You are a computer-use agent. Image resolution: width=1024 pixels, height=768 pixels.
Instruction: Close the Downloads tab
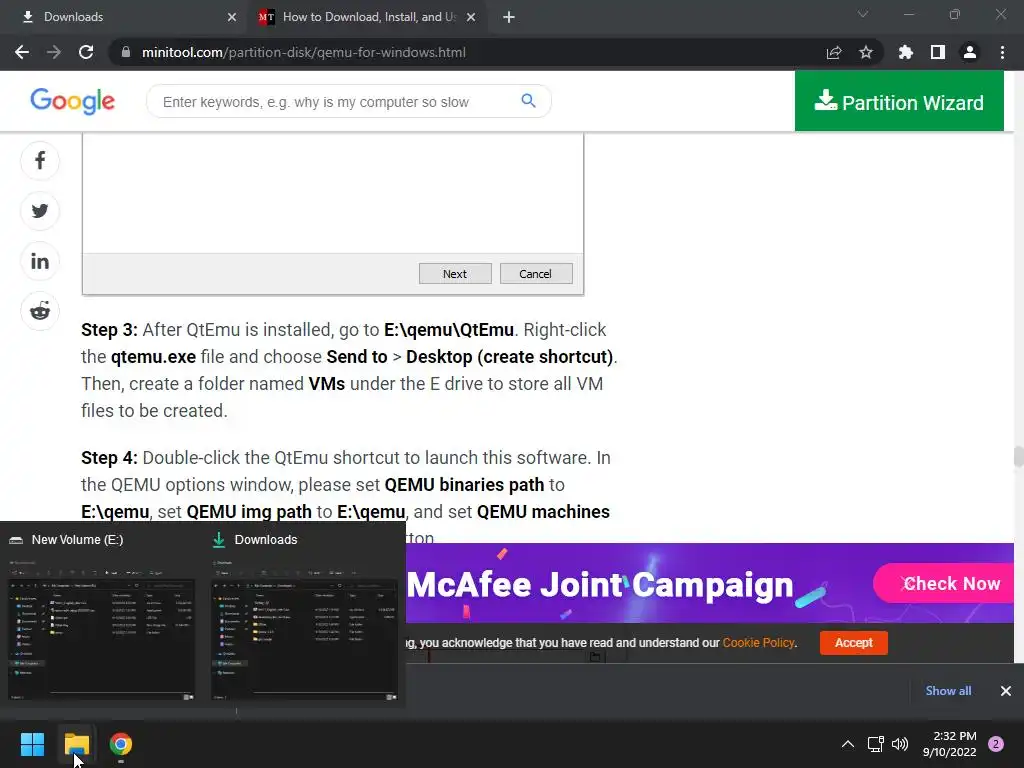[232, 17]
